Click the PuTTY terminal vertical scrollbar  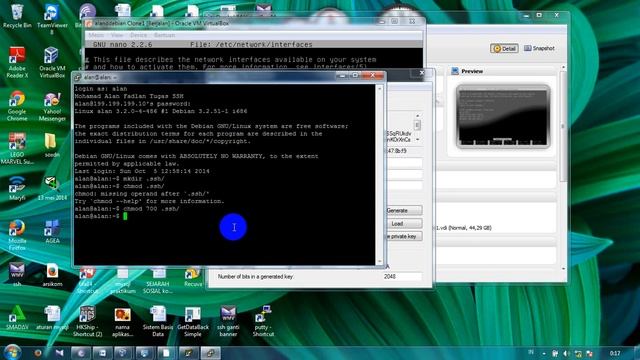[x=380, y=175]
